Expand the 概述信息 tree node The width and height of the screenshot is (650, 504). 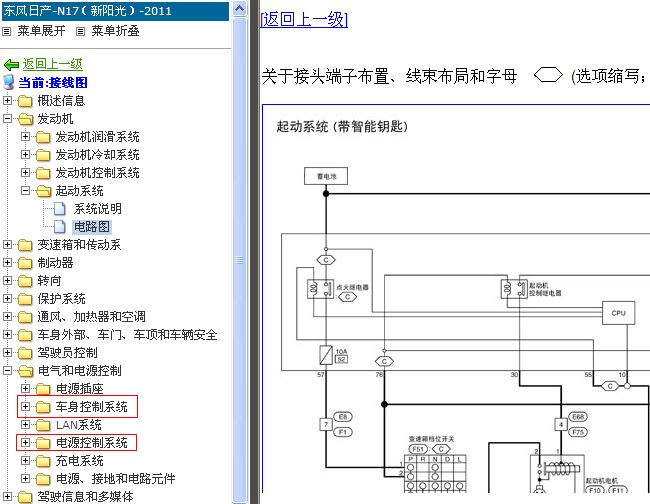click(7, 100)
